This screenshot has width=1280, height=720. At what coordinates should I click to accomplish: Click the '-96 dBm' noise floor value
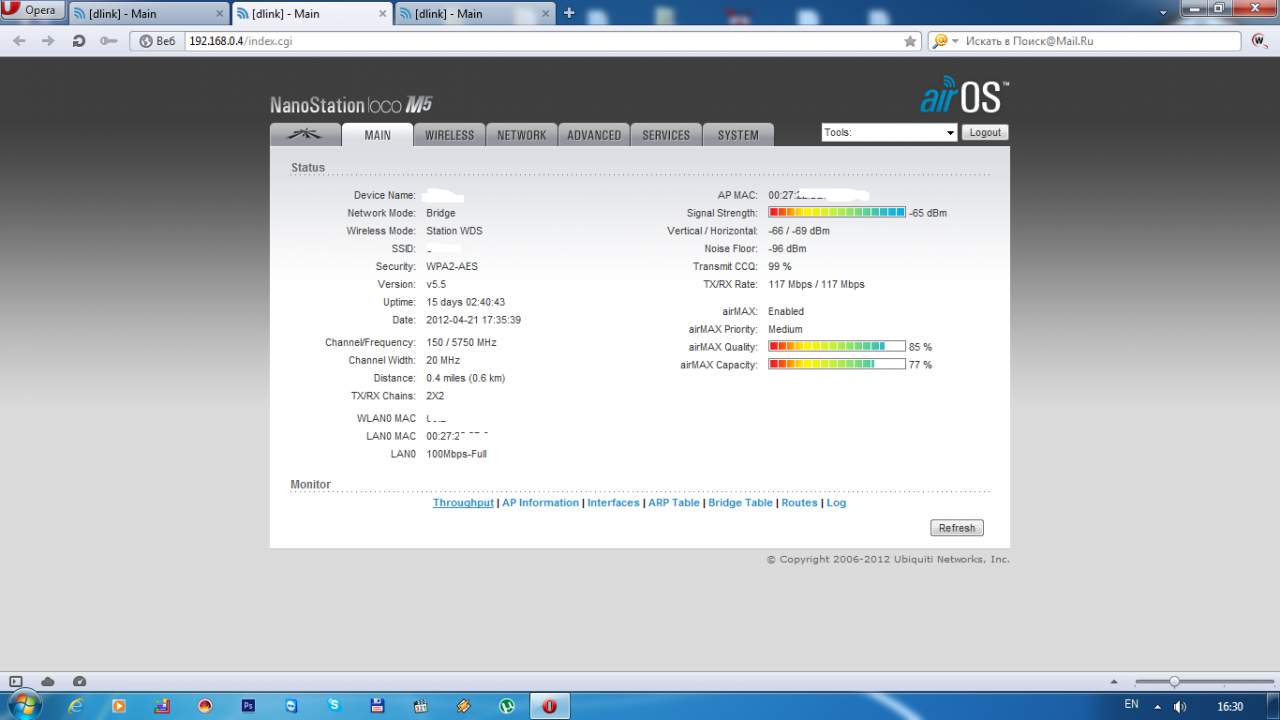(787, 249)
